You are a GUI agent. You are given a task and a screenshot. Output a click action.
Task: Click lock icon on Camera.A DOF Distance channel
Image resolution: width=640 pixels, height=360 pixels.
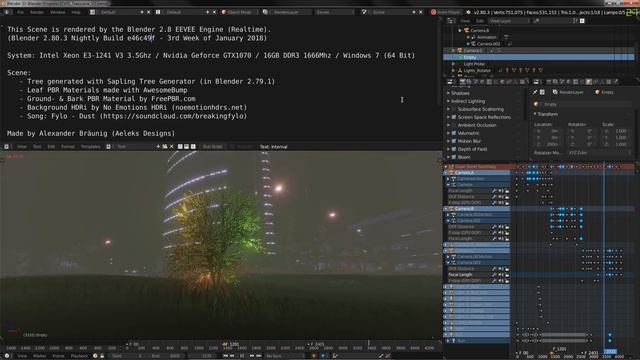coord(507,197)
